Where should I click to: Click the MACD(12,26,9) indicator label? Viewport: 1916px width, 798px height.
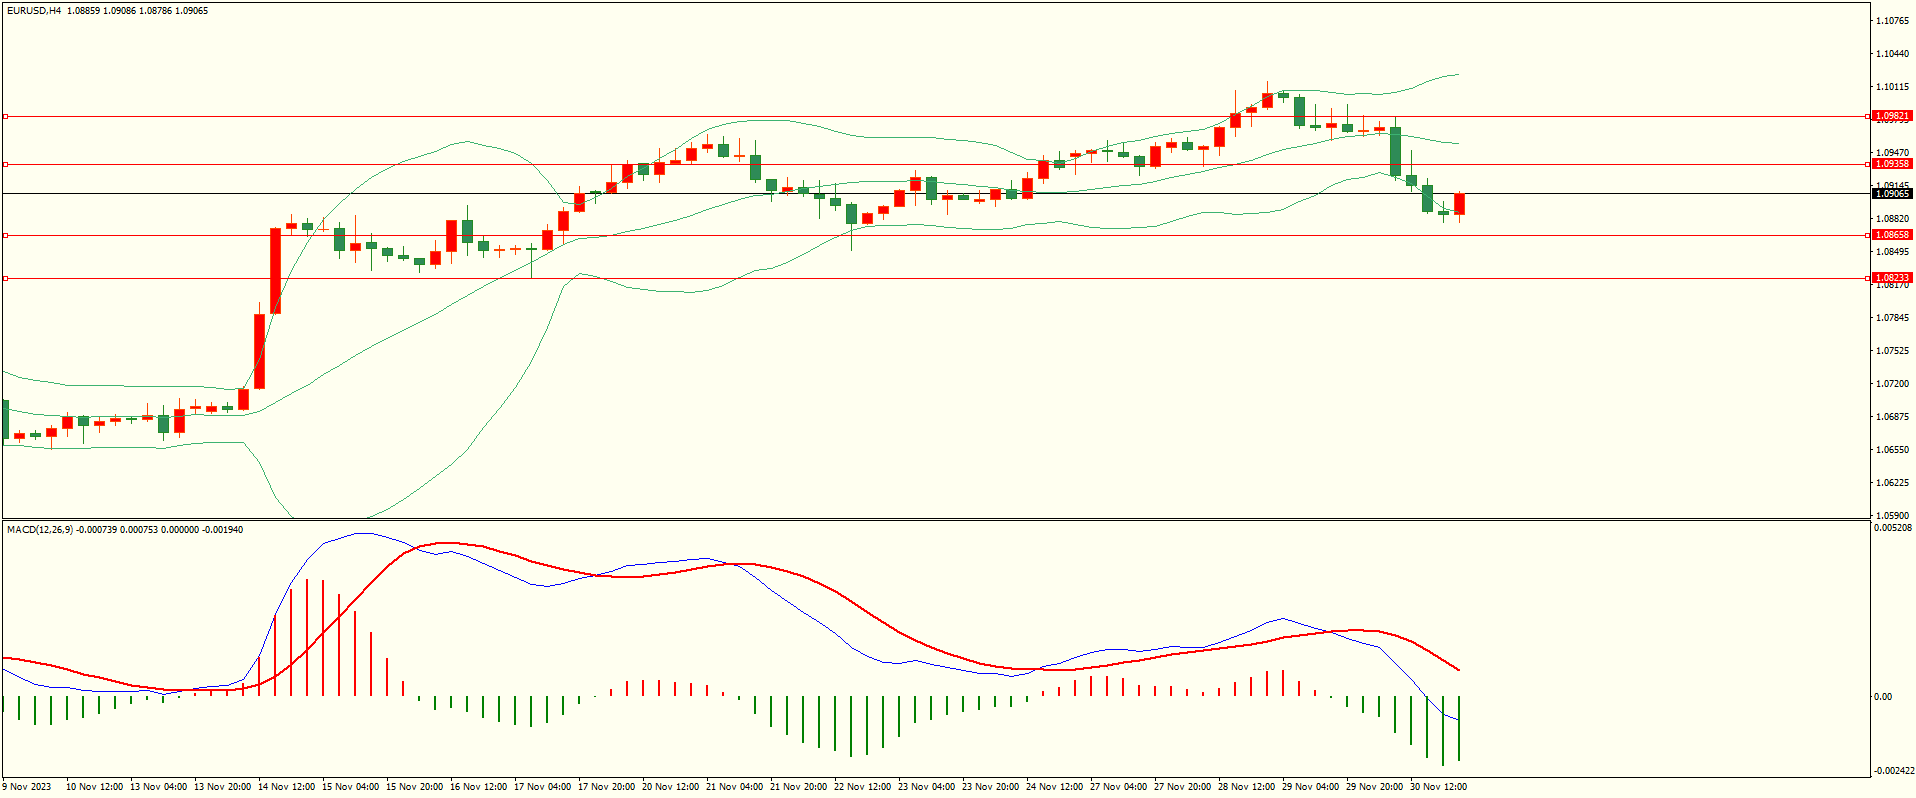[x=40, y=529]
